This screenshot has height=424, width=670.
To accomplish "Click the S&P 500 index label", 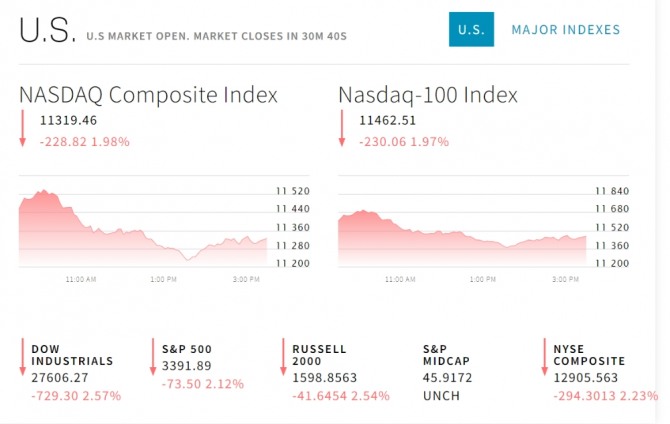I will pyautogui.click(x=187, y=349).
